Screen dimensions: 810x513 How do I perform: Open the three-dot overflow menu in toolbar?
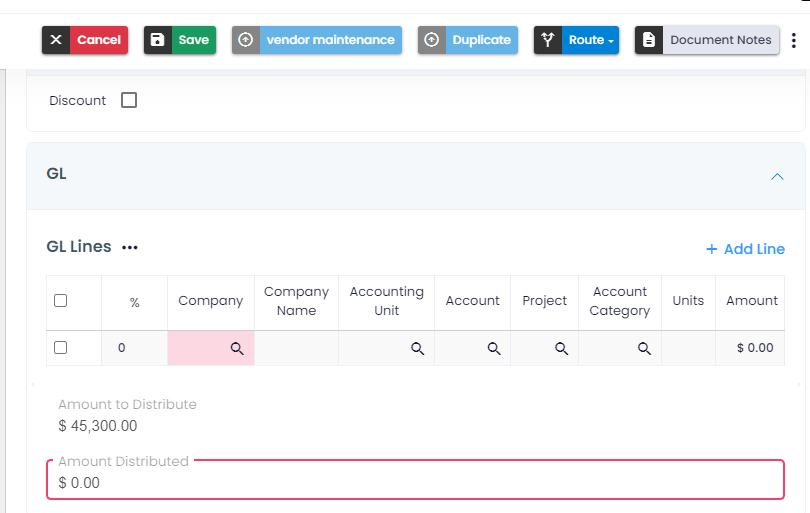(x=794, y=40)
